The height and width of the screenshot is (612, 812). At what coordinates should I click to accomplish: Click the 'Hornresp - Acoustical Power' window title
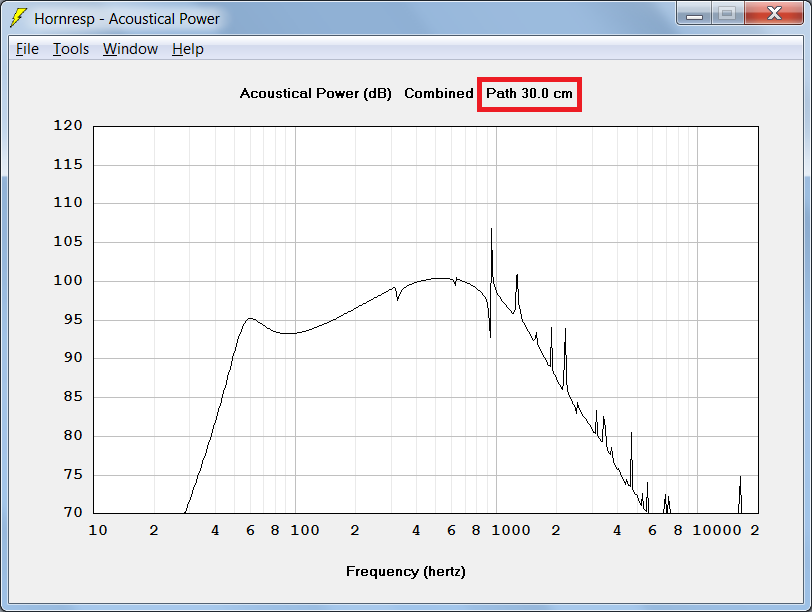pyautogui.click(x=127, y=19)
